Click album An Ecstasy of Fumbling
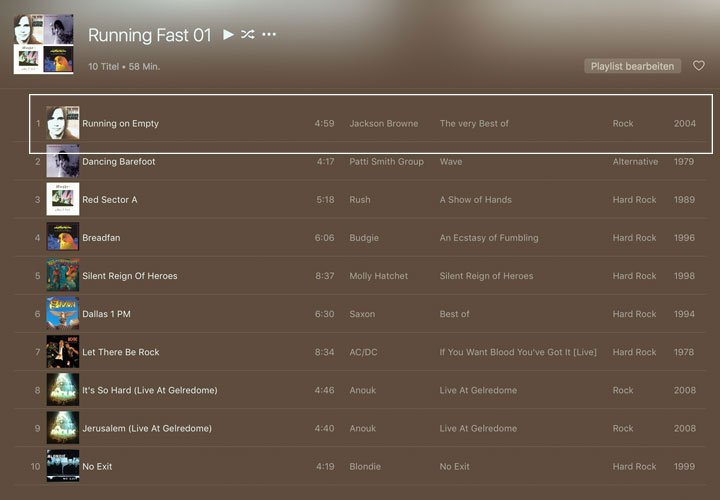Screen dimensions: 720x500 (x=489, y=238)
